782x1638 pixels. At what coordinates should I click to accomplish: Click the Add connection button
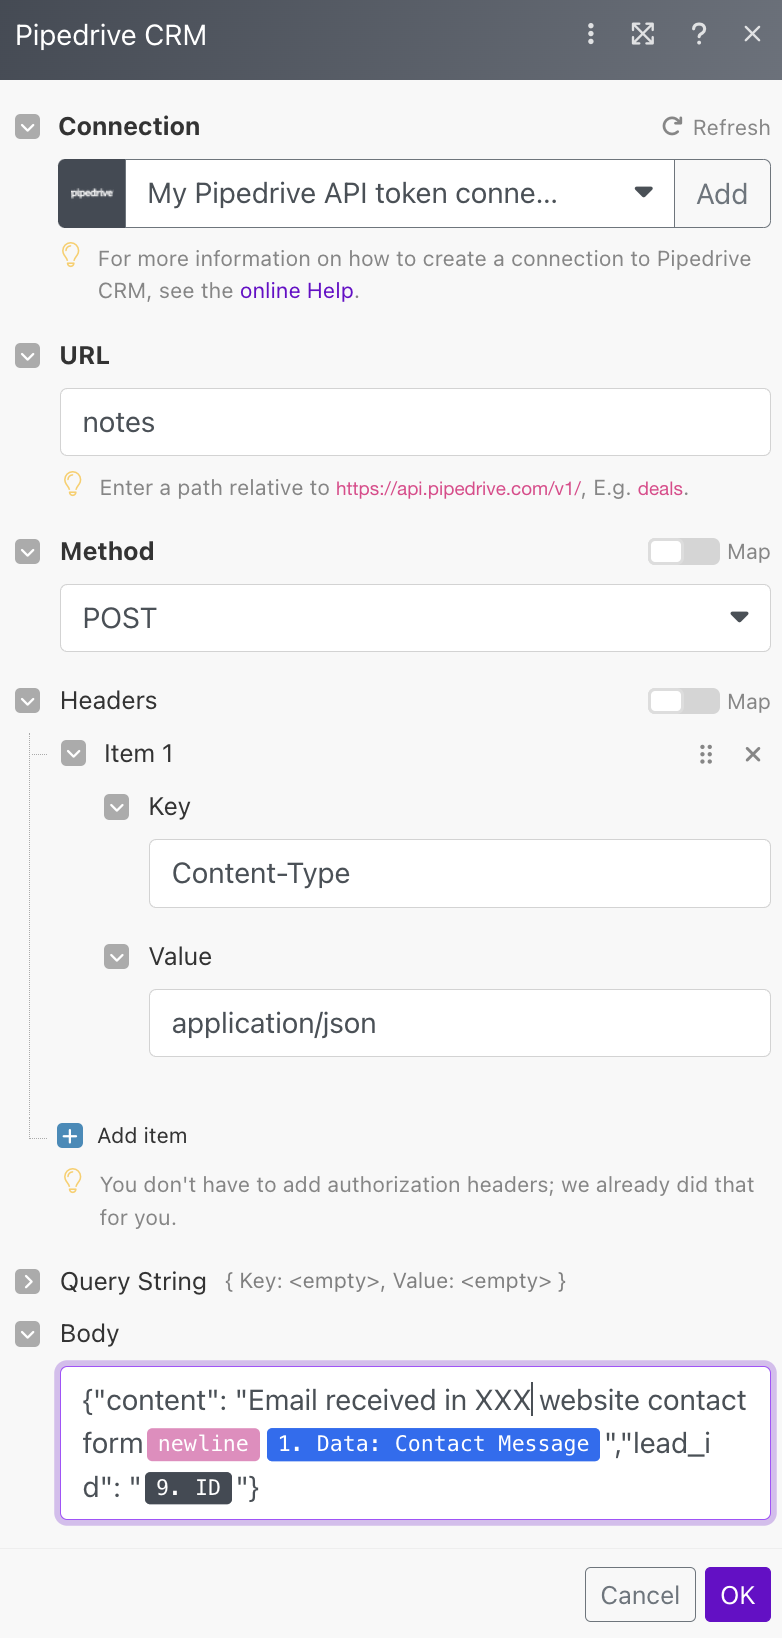click(722, 193)
